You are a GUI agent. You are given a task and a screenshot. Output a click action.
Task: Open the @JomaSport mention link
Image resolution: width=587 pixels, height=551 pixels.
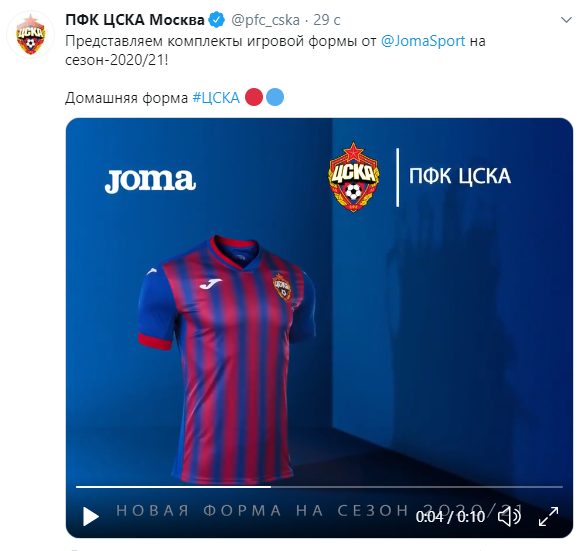coord(423,41)
